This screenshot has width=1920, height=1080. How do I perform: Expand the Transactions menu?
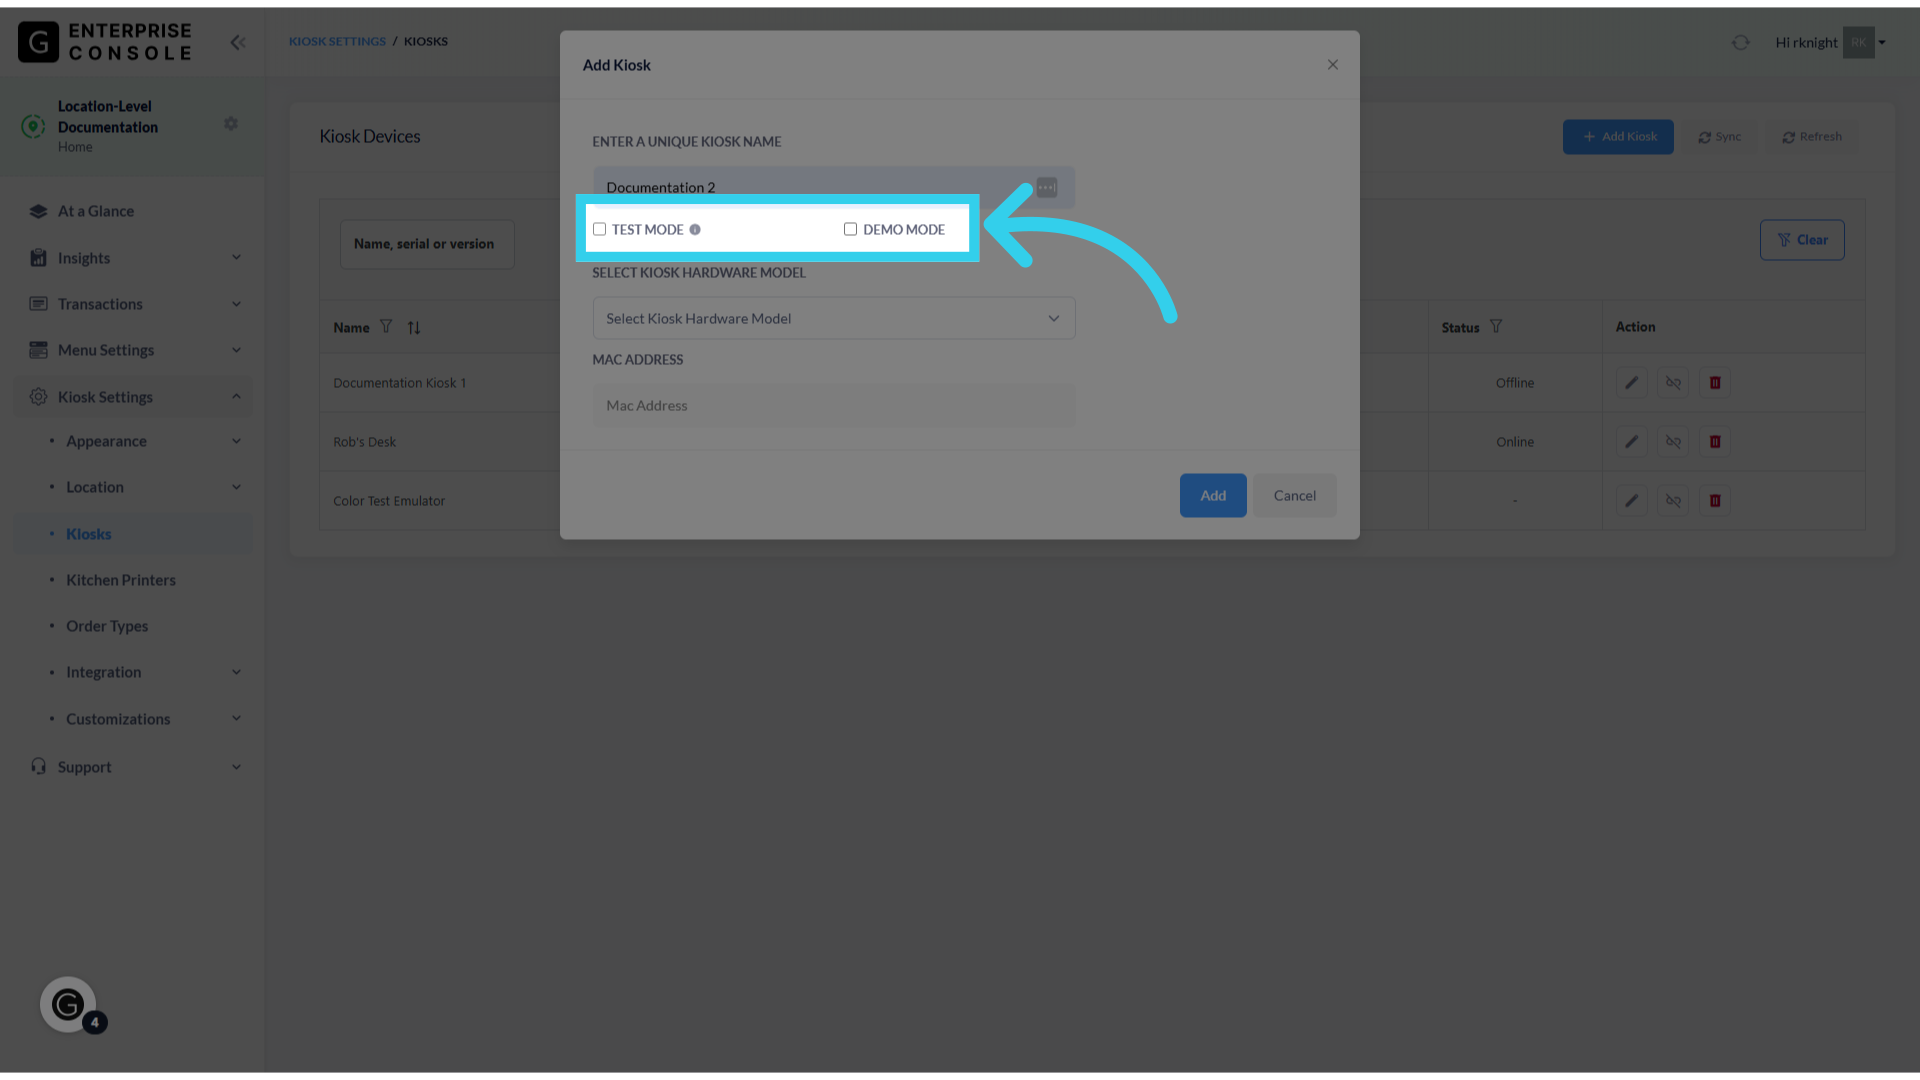coord(134,304)
